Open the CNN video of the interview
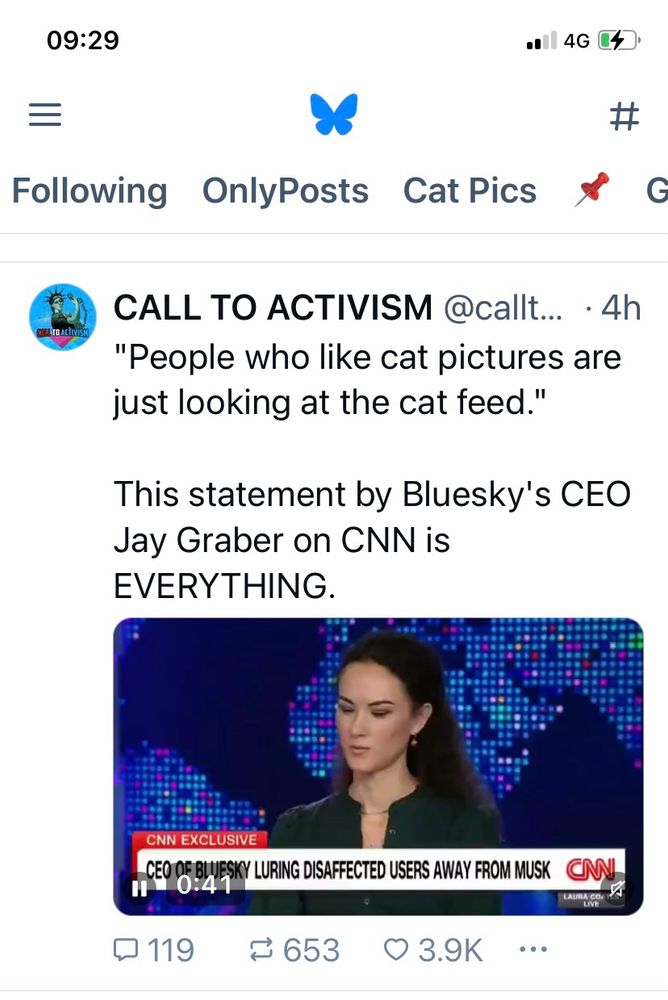The width and height of the screenshot is (668, 1000). point(378,766)
